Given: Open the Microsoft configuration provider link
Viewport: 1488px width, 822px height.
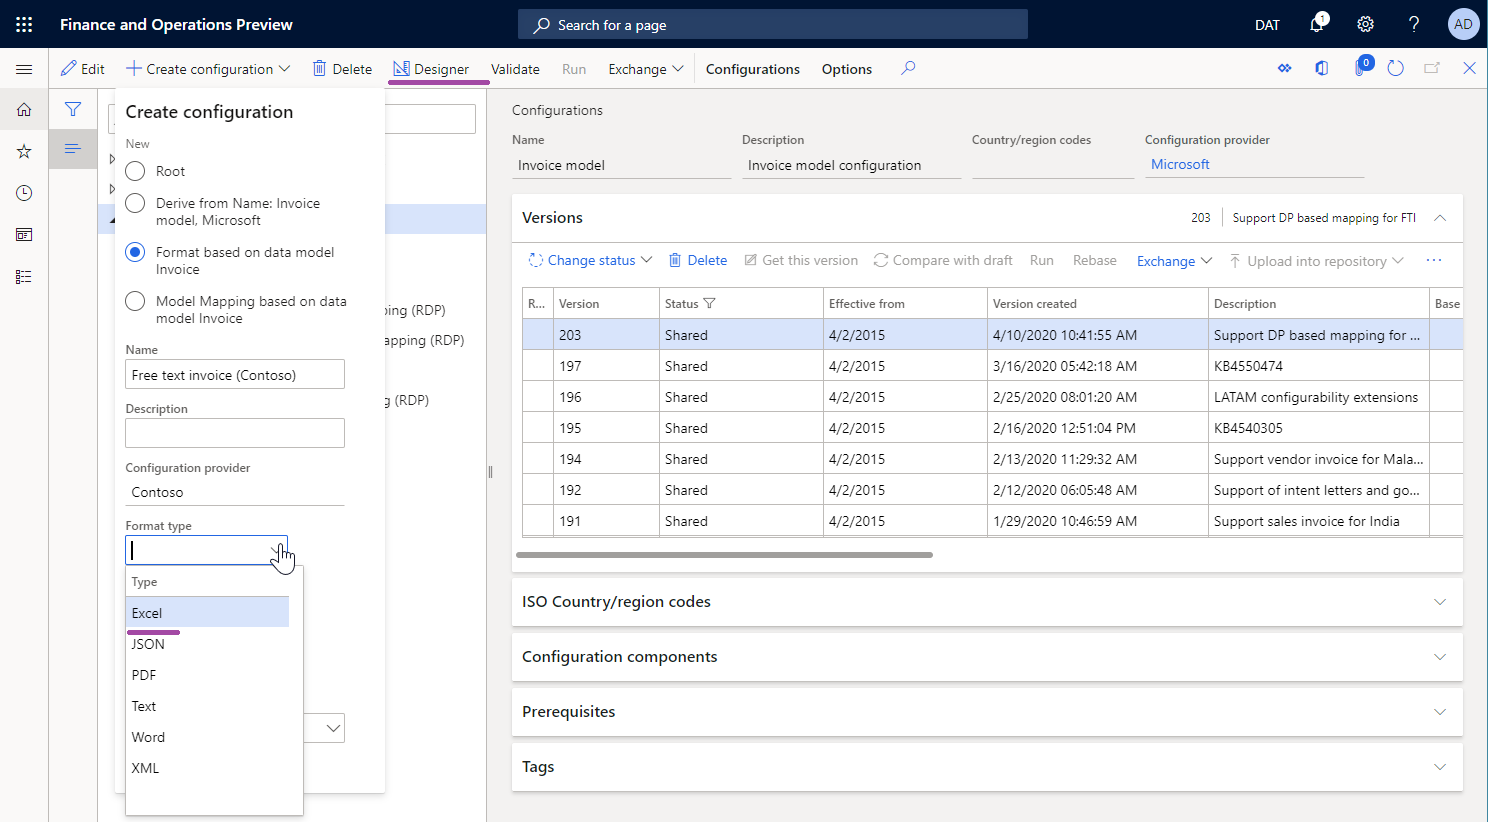Looking at the screenshot, I should pyautogui.click(x=1180, y=163).
